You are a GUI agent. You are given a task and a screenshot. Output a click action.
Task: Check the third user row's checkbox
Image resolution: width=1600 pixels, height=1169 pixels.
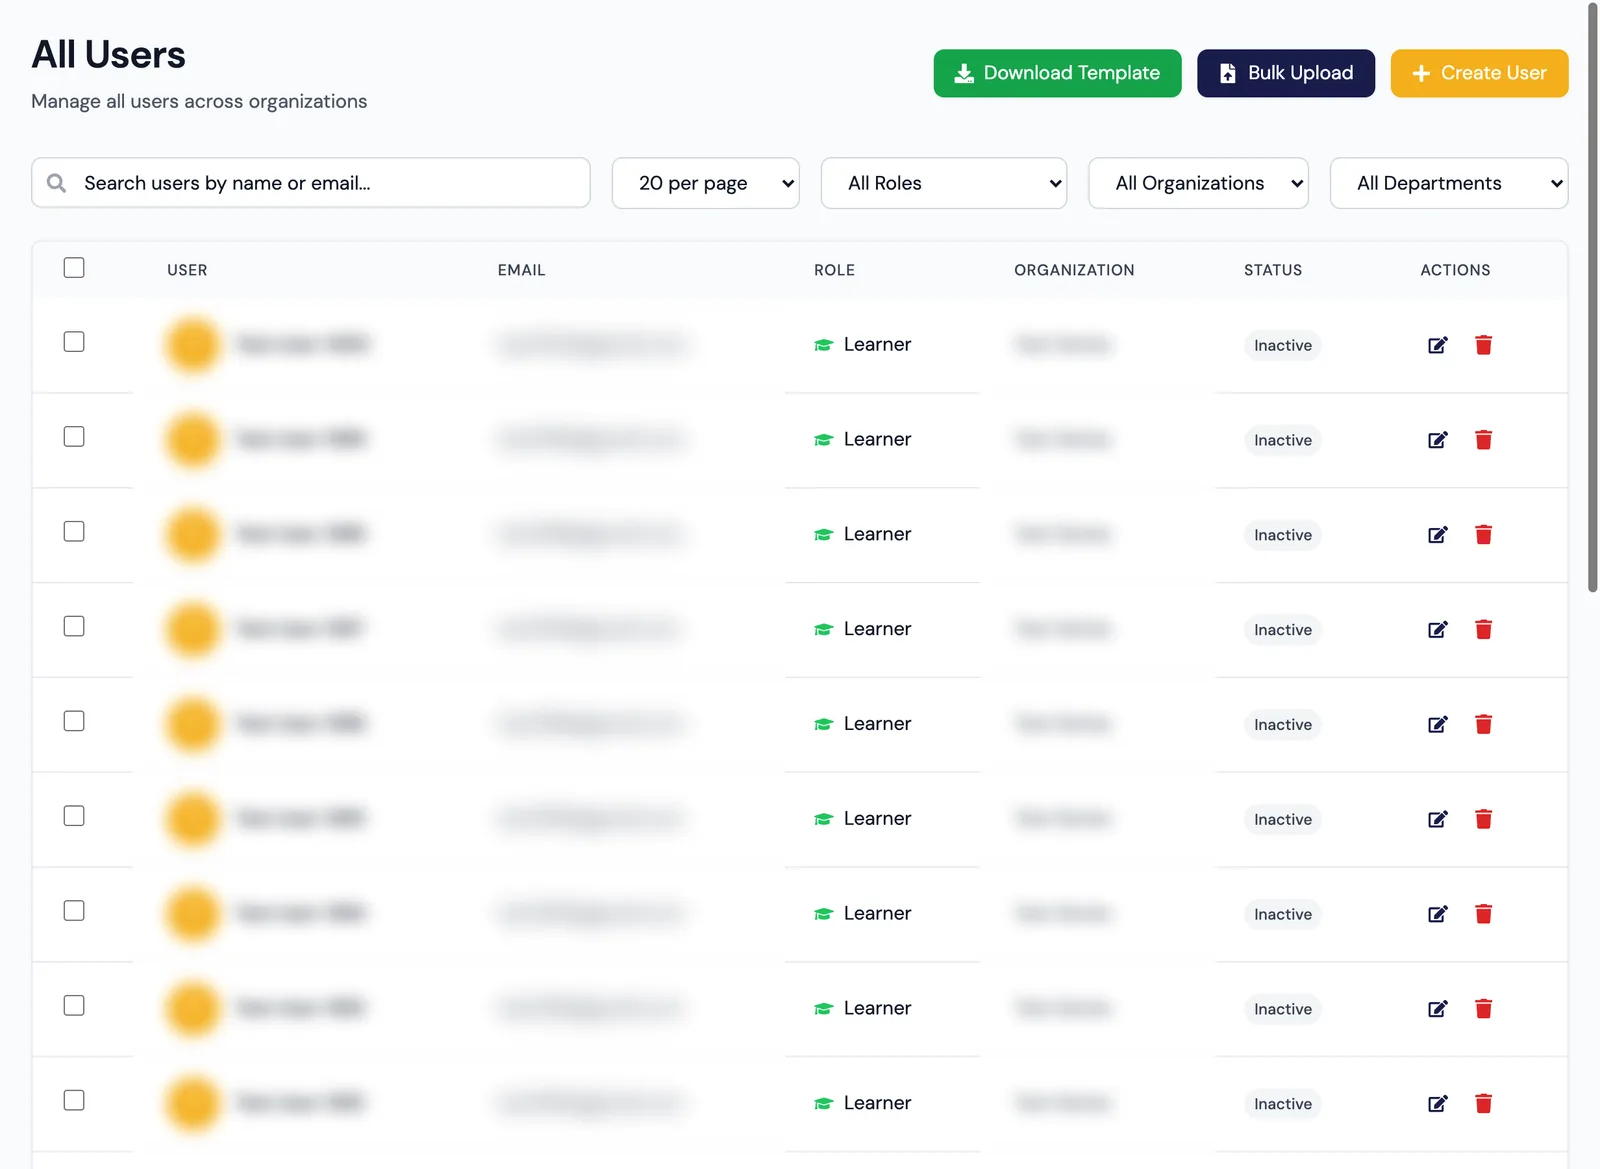(x=74, y=532)
